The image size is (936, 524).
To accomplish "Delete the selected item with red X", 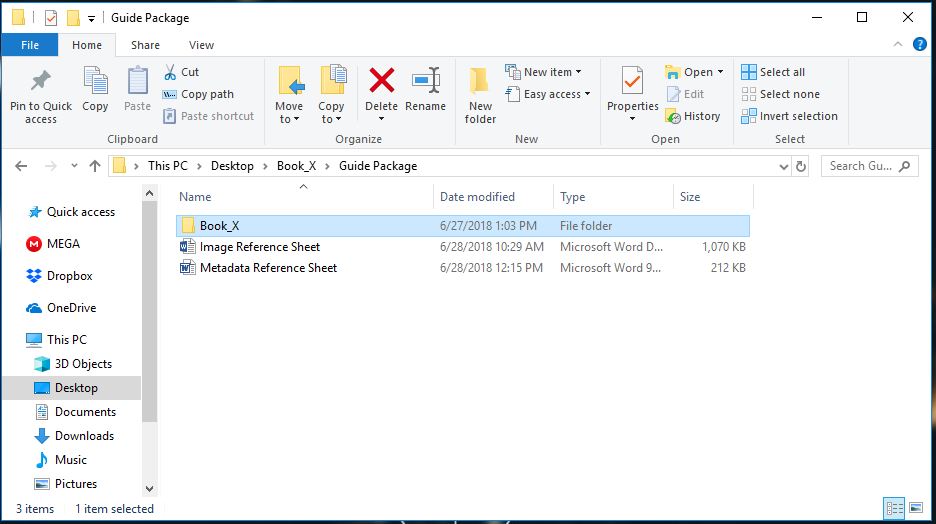I will click(x=381, y=81).
